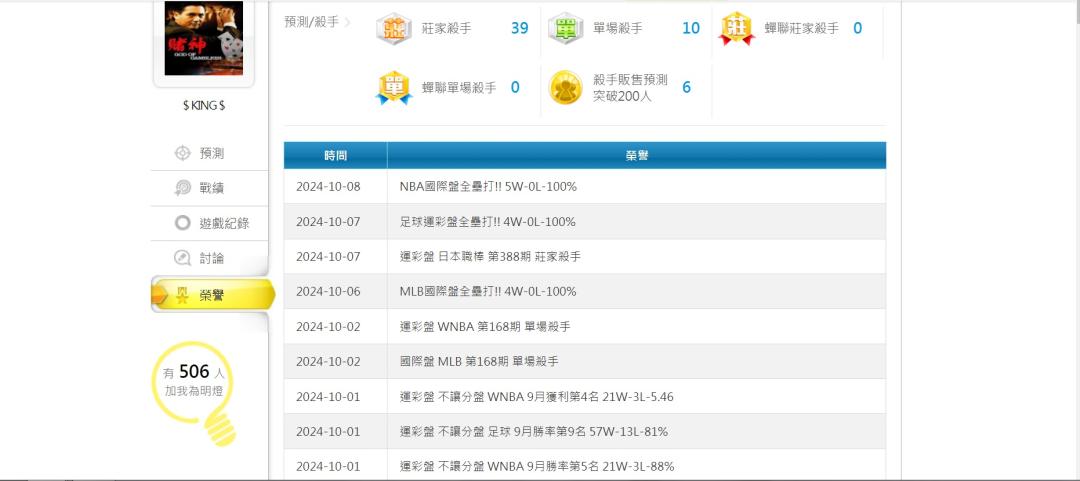
Task: Click the 預測/殺手 category label
Action: tap(311, 22)
